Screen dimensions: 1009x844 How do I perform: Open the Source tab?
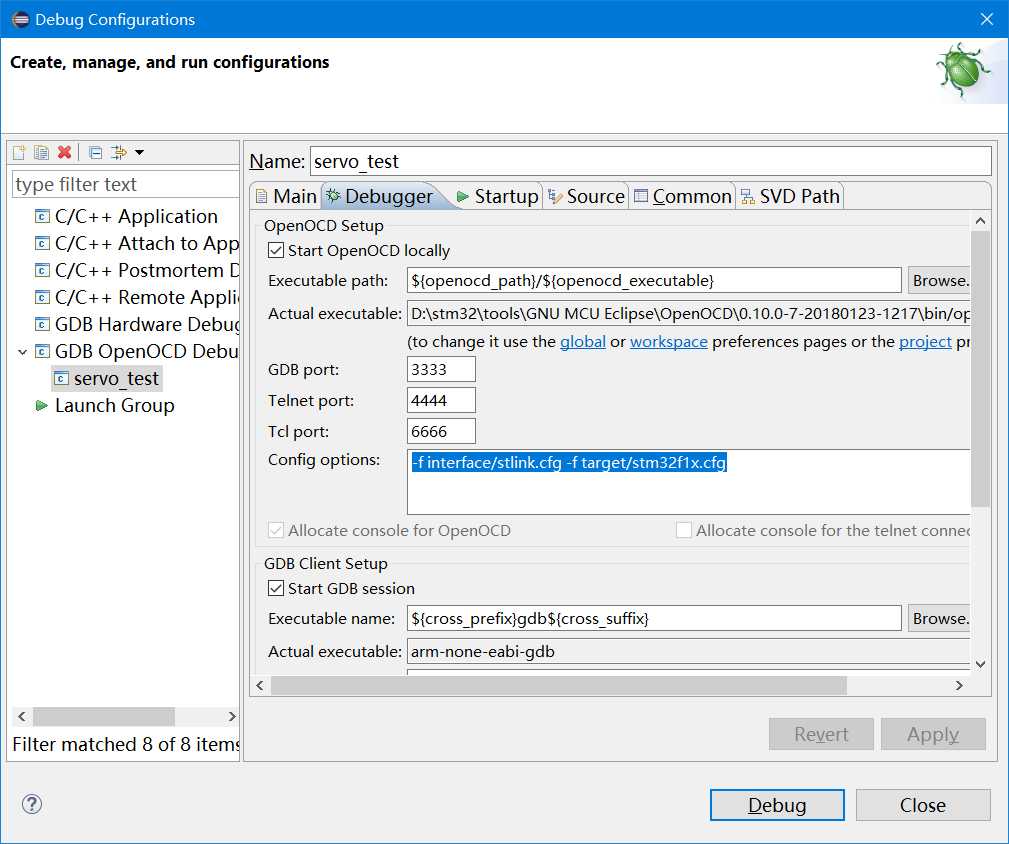point(586,196)
